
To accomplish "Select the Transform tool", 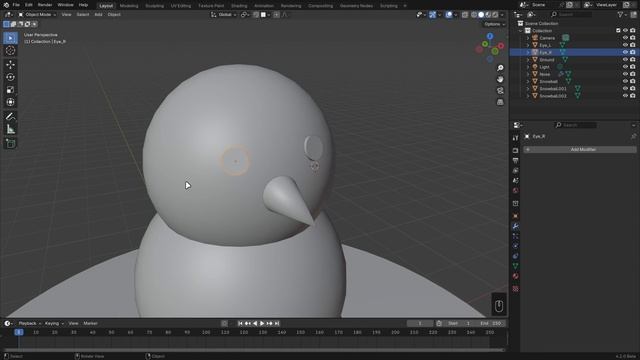I will pyautogui.click(x=11, y=102).
